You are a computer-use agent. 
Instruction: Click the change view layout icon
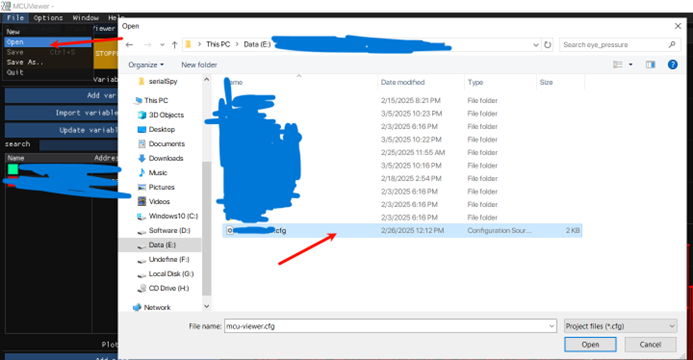point(617,64)
